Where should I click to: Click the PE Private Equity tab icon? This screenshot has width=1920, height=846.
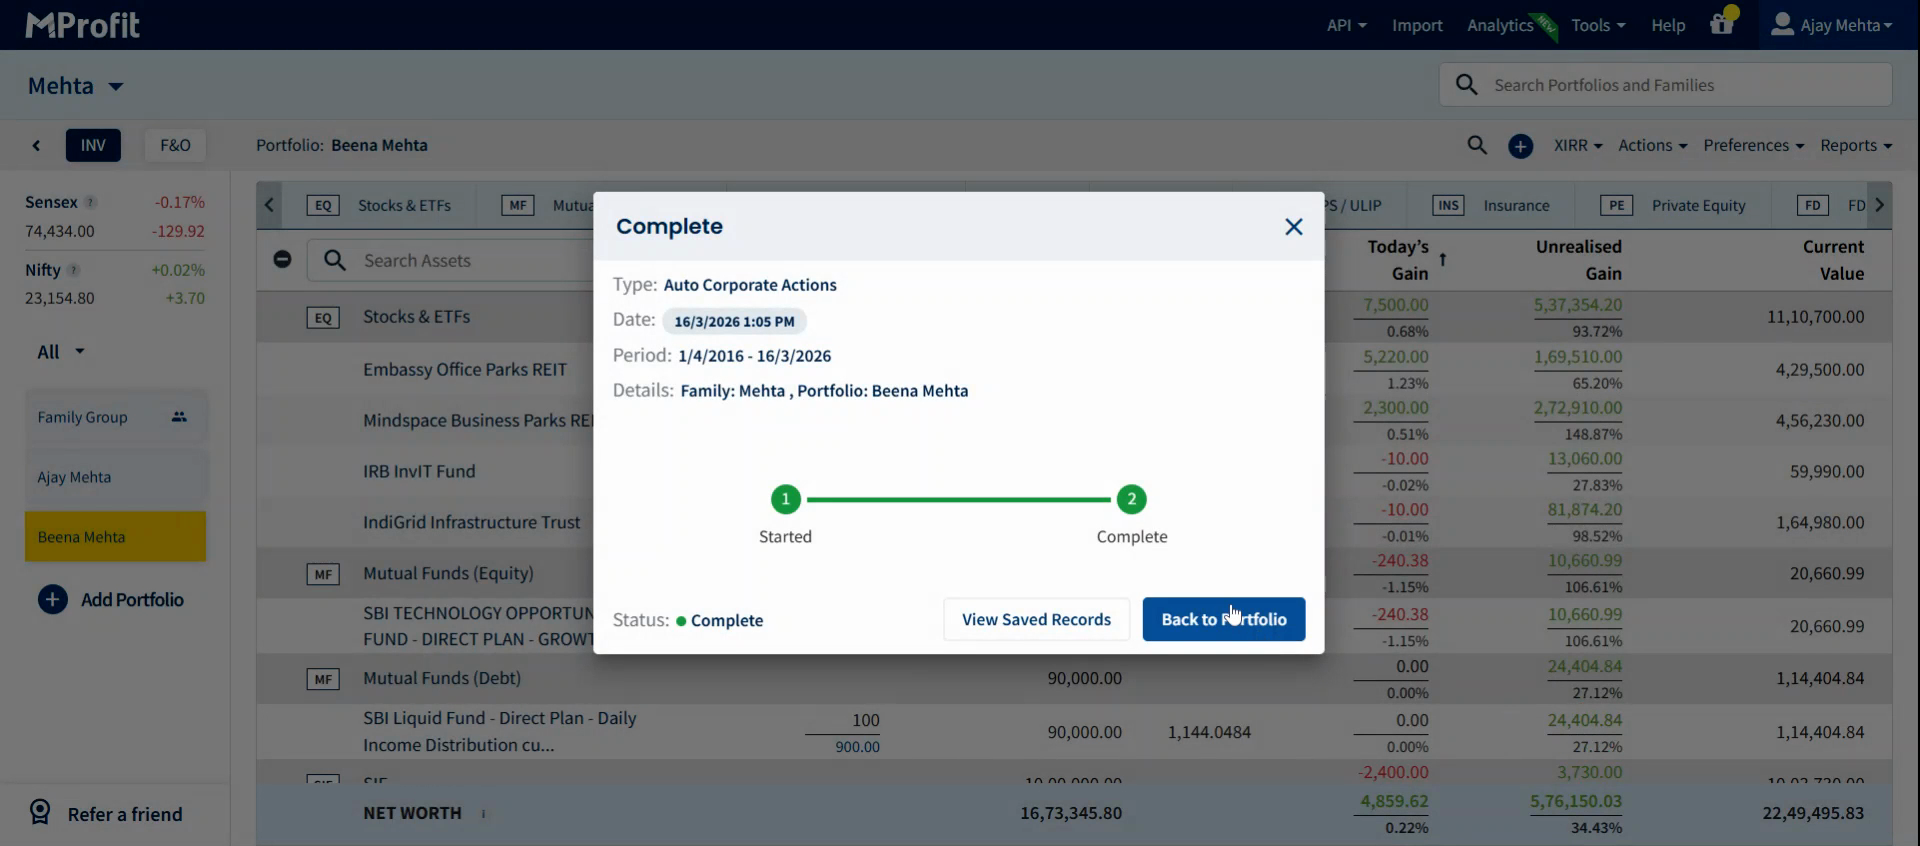click(x=1616, y=205)
